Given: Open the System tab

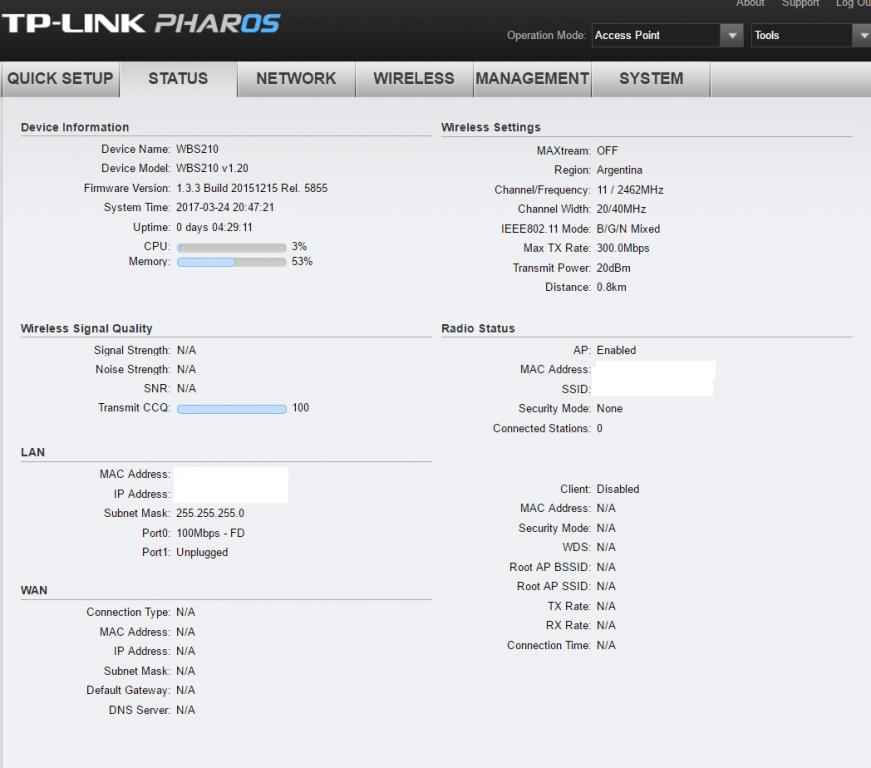Looking at the screenshot, I should [651, 78].
